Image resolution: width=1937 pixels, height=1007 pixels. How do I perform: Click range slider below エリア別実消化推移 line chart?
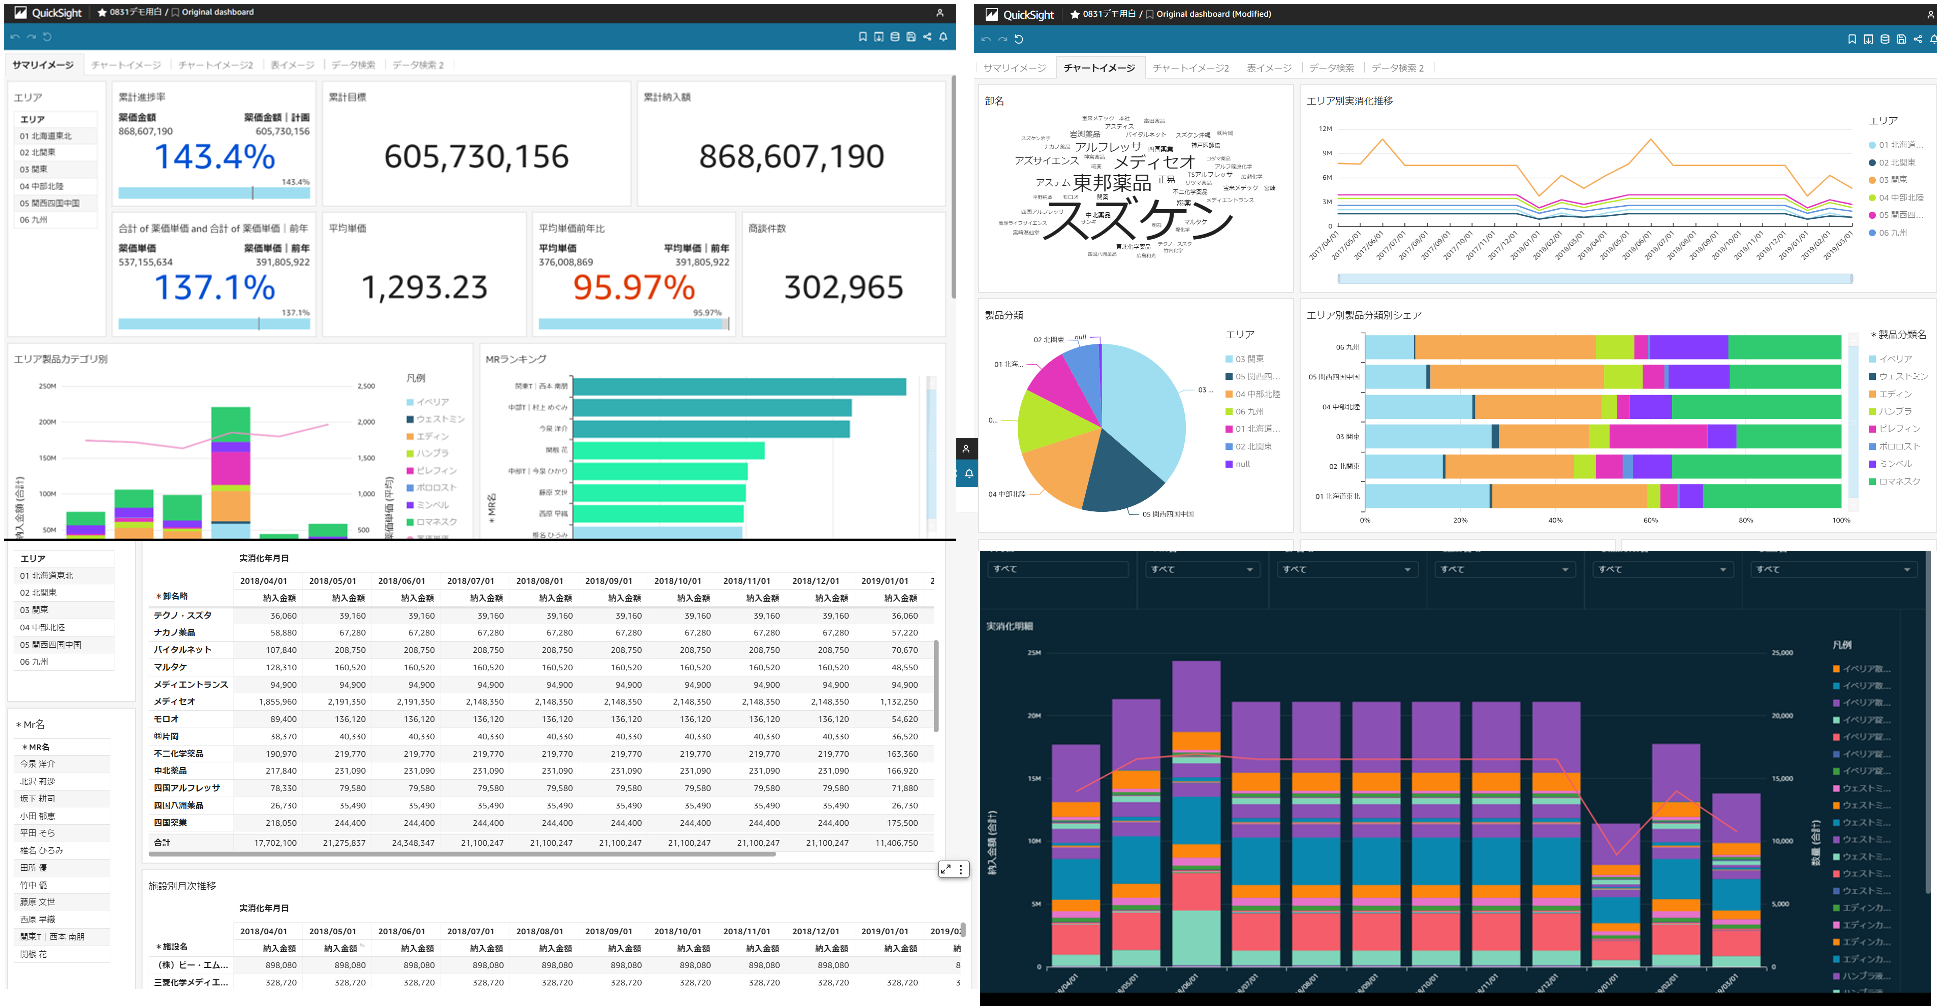pyautogui.click(x=1595, y=278)
